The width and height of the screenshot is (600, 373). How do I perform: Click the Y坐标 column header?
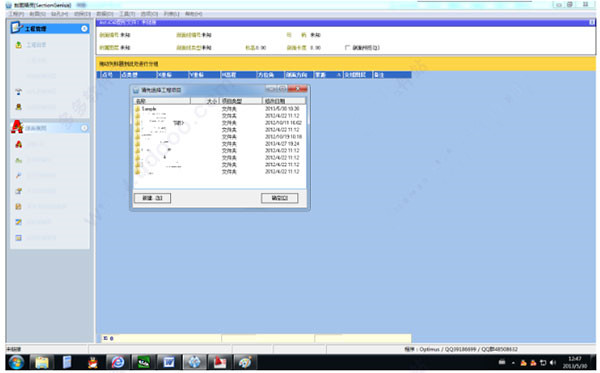point(205,75)
